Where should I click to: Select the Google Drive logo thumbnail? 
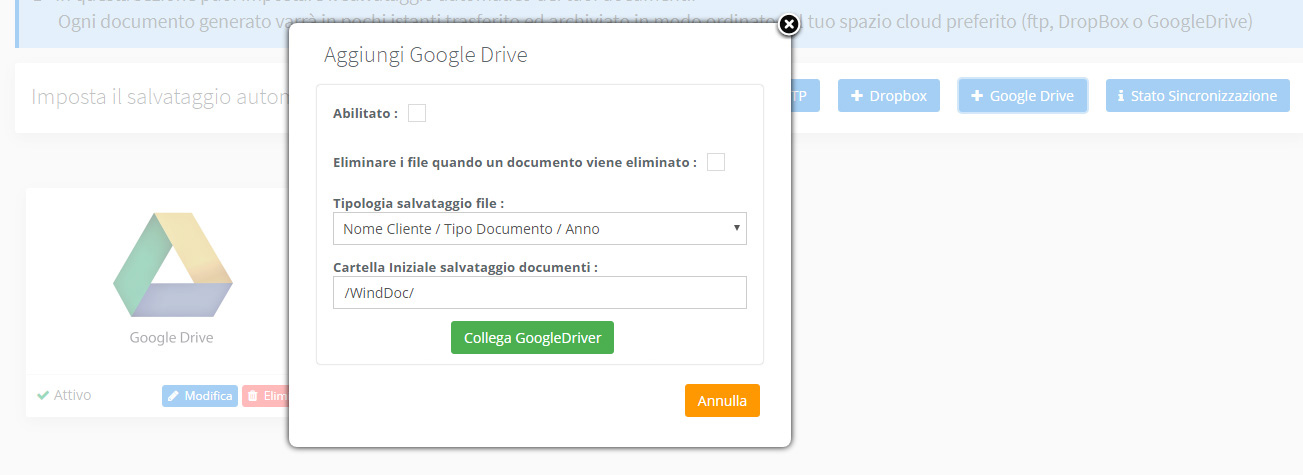pos(173,264)
